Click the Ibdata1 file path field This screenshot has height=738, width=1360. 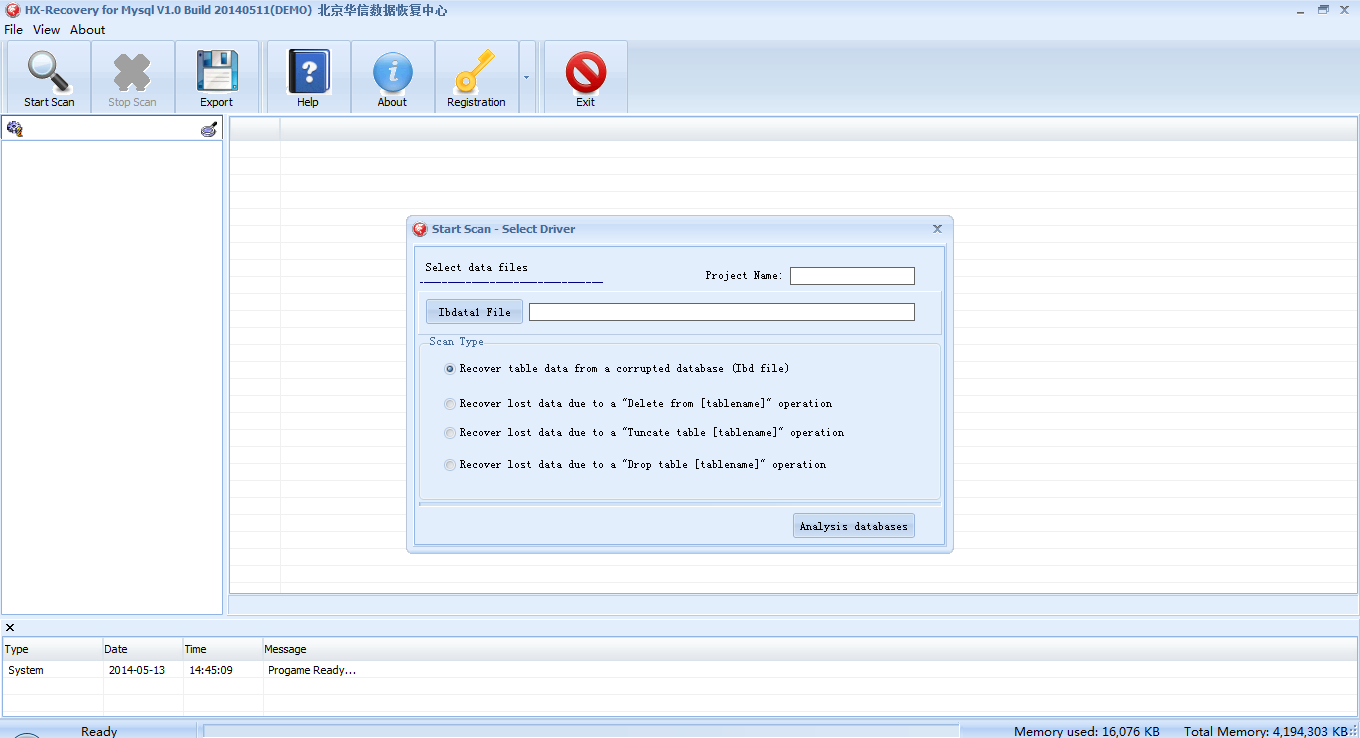point(722,312)
